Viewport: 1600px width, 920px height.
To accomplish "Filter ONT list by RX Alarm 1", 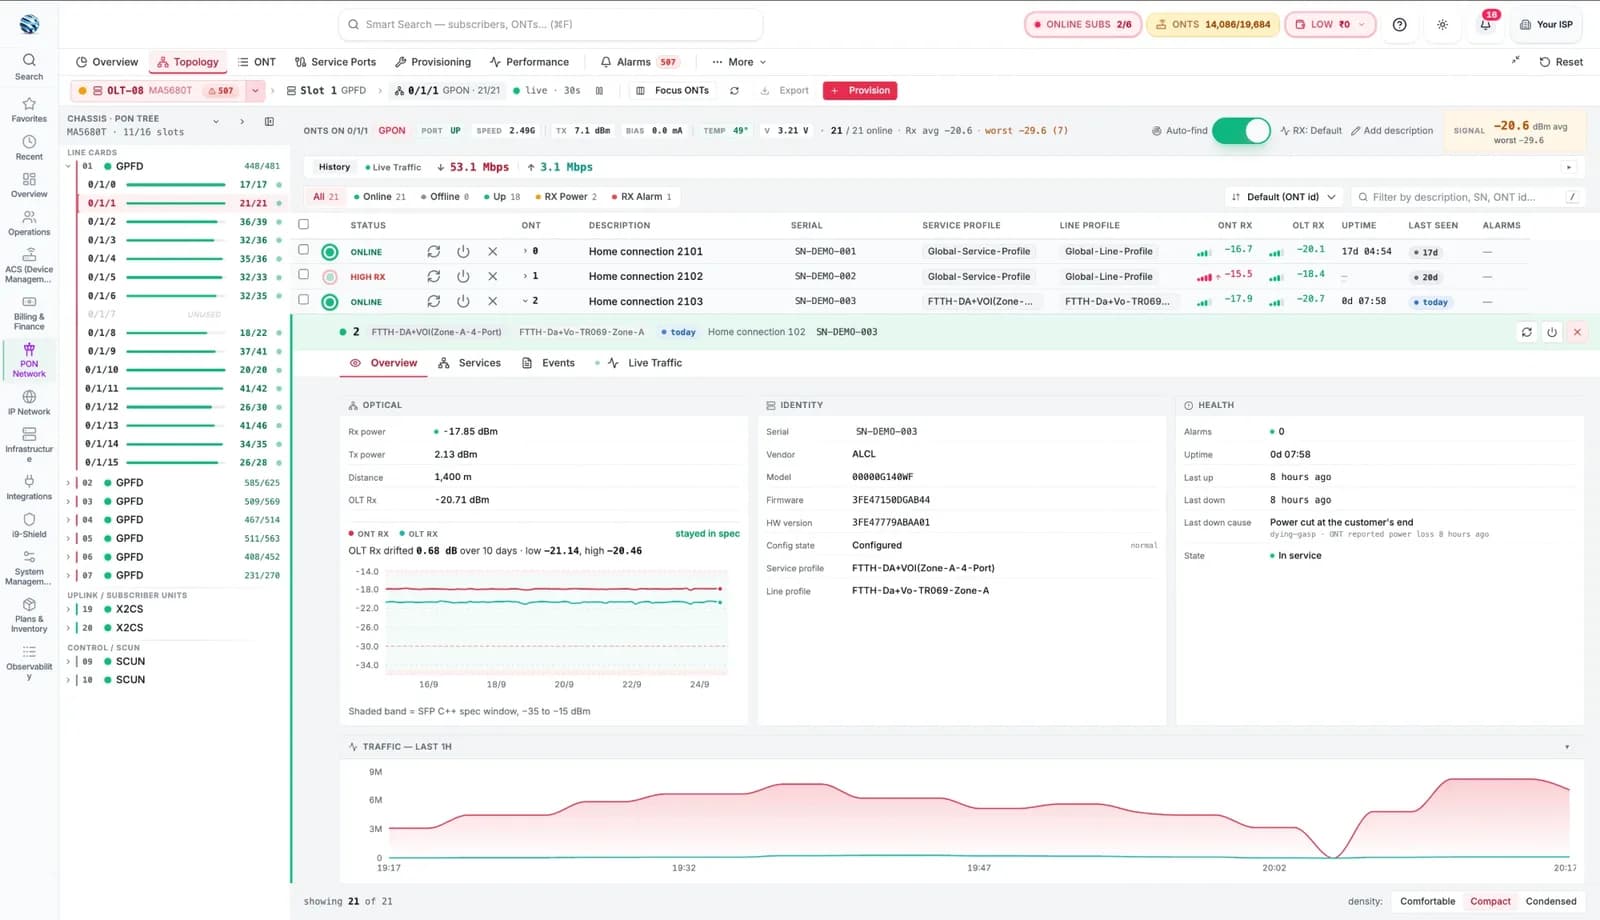I will [641, 196].
